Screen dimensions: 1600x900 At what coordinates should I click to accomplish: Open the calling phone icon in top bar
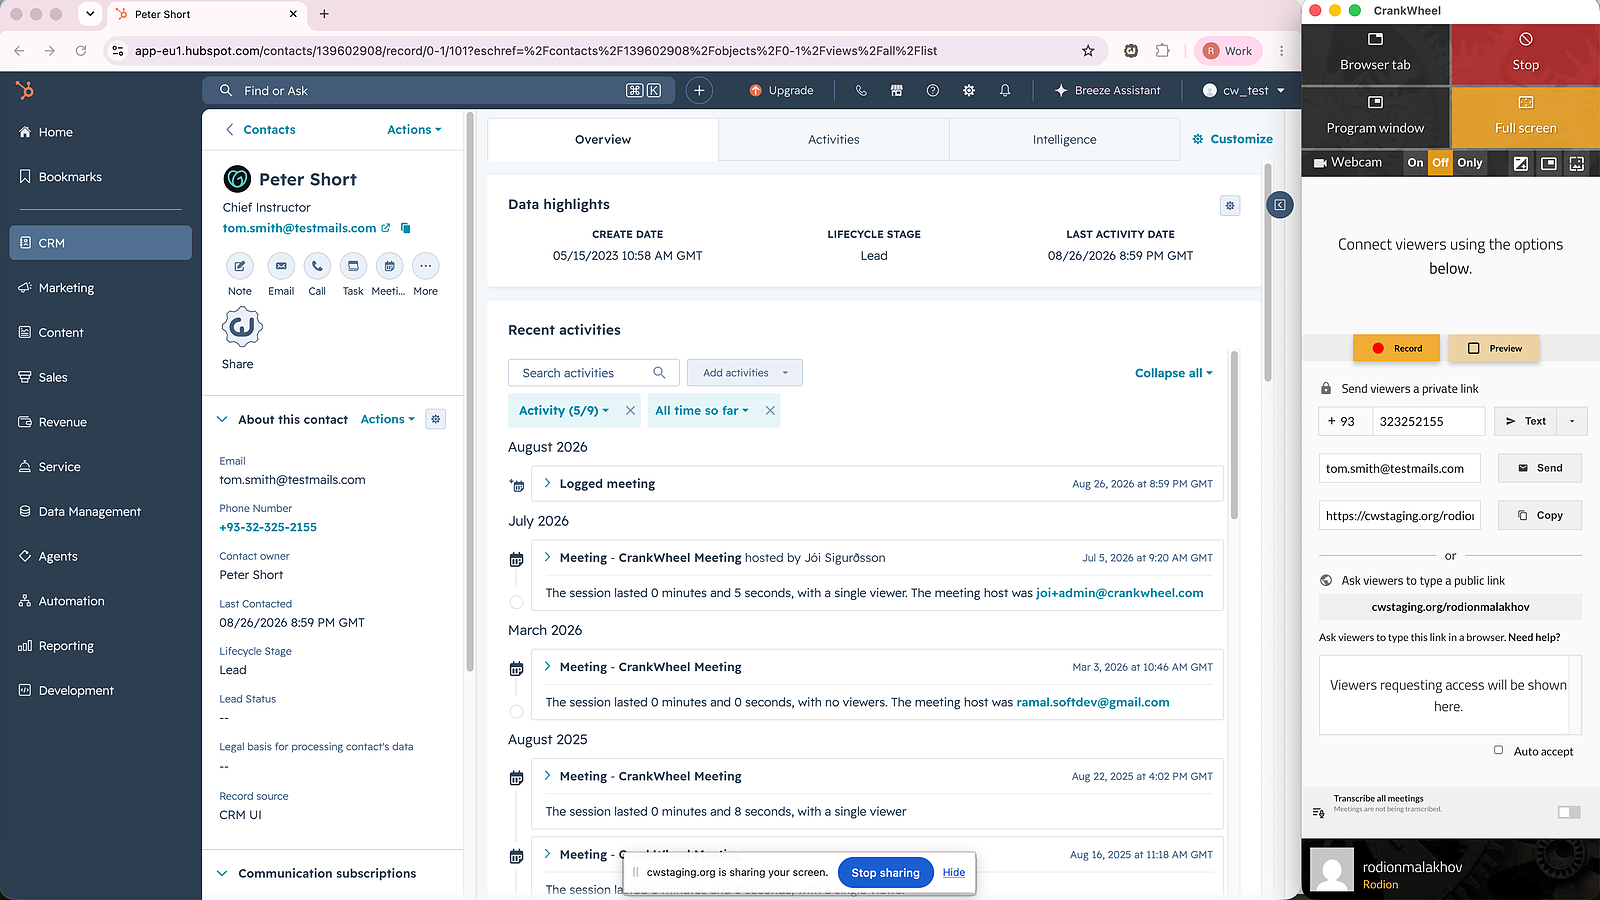(861, 90)
